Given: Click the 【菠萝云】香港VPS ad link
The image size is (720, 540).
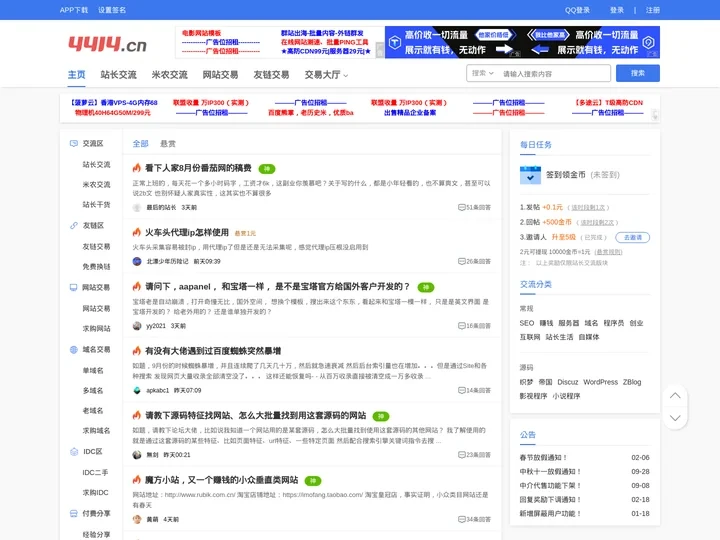Looking at the screenshot, I should 113,103.
